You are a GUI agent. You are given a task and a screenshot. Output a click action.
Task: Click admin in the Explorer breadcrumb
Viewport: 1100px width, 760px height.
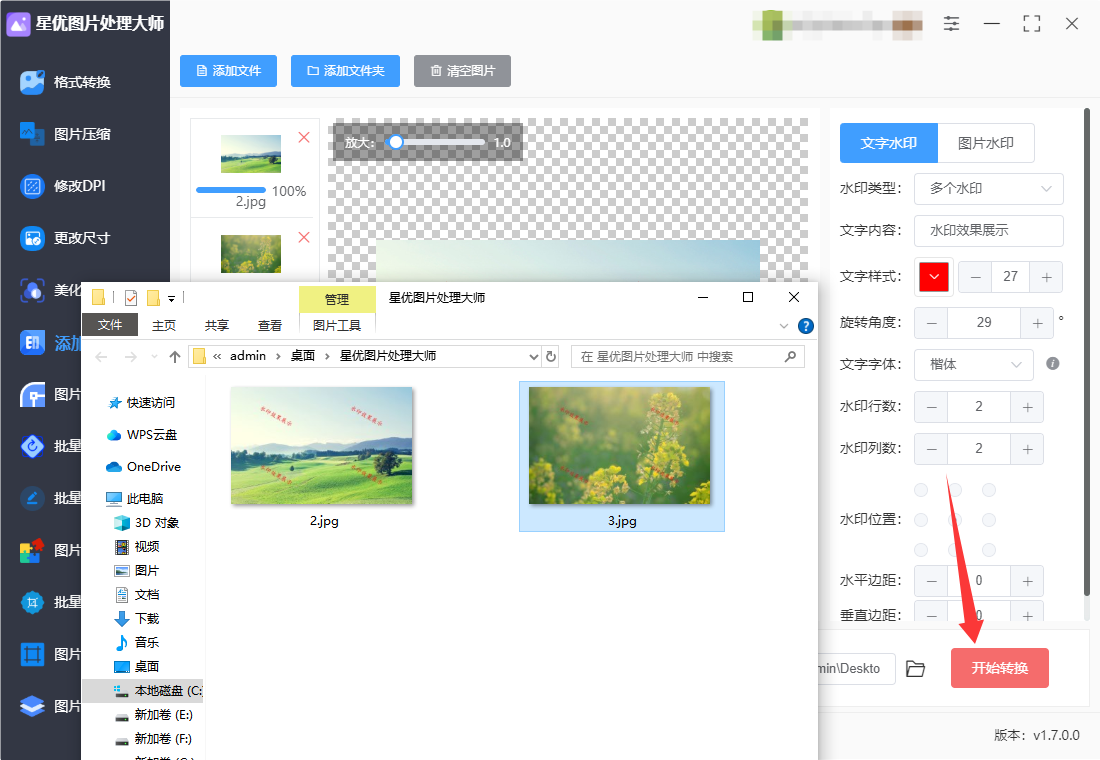(x=248, y=356)
